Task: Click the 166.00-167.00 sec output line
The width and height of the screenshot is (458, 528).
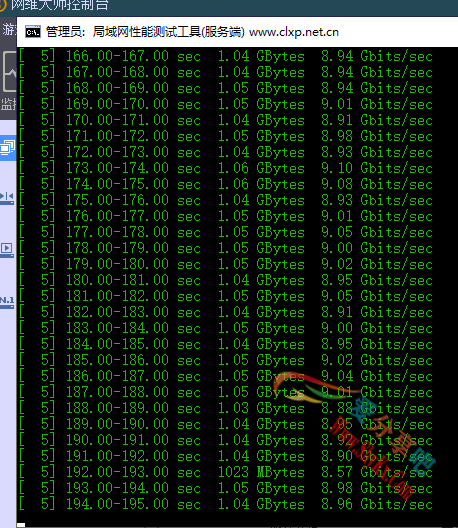Action: click(x=226, y=56)
